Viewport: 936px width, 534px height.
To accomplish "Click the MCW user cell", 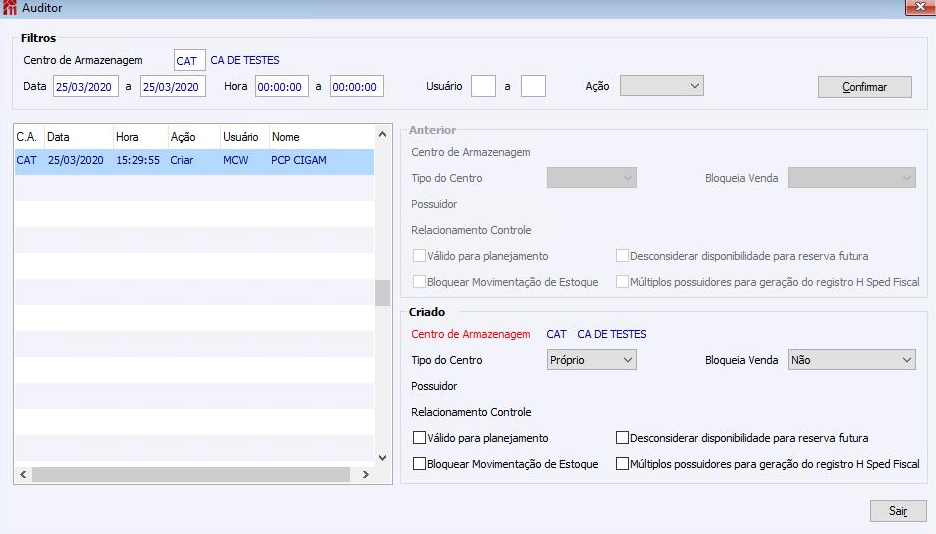I will (235, 160).
